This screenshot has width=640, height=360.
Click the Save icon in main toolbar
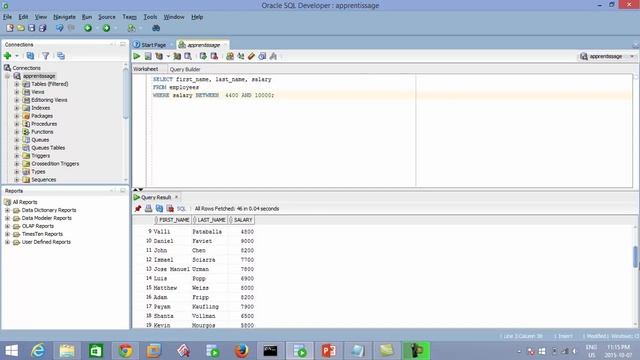31,28
